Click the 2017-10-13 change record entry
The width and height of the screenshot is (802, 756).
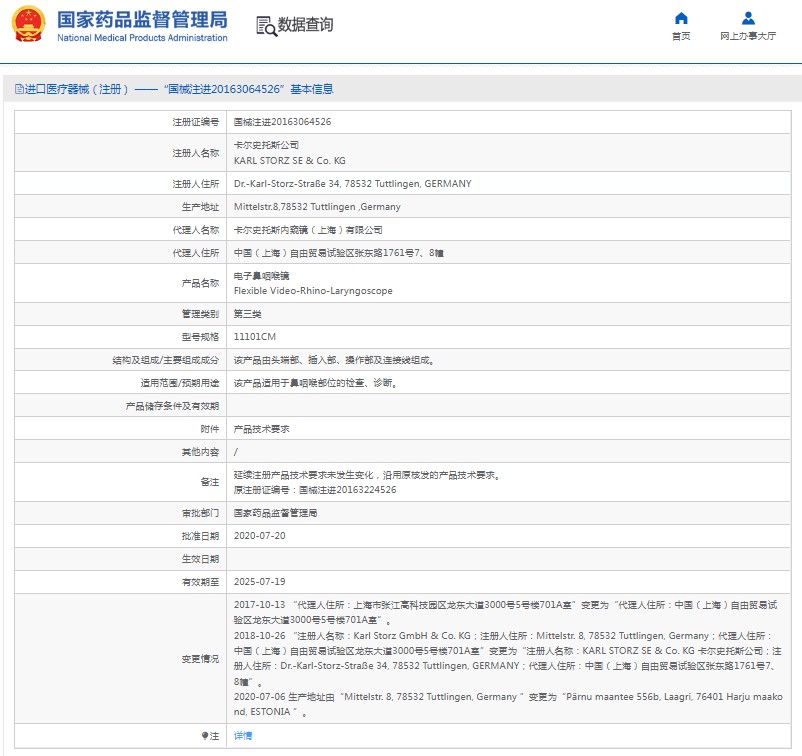click(259, 606)
